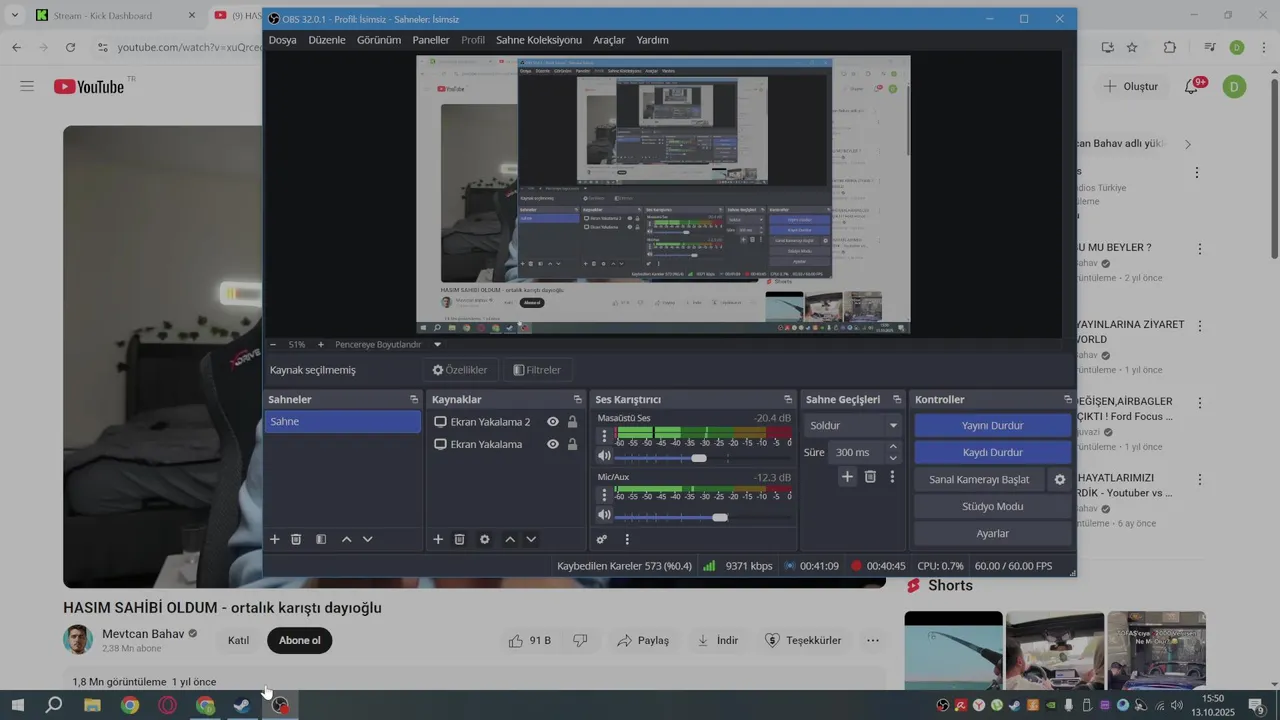This screenshot has height=720, width=1280.
Task: Open Yardım menu in OBS
Action: pos(653,40)
